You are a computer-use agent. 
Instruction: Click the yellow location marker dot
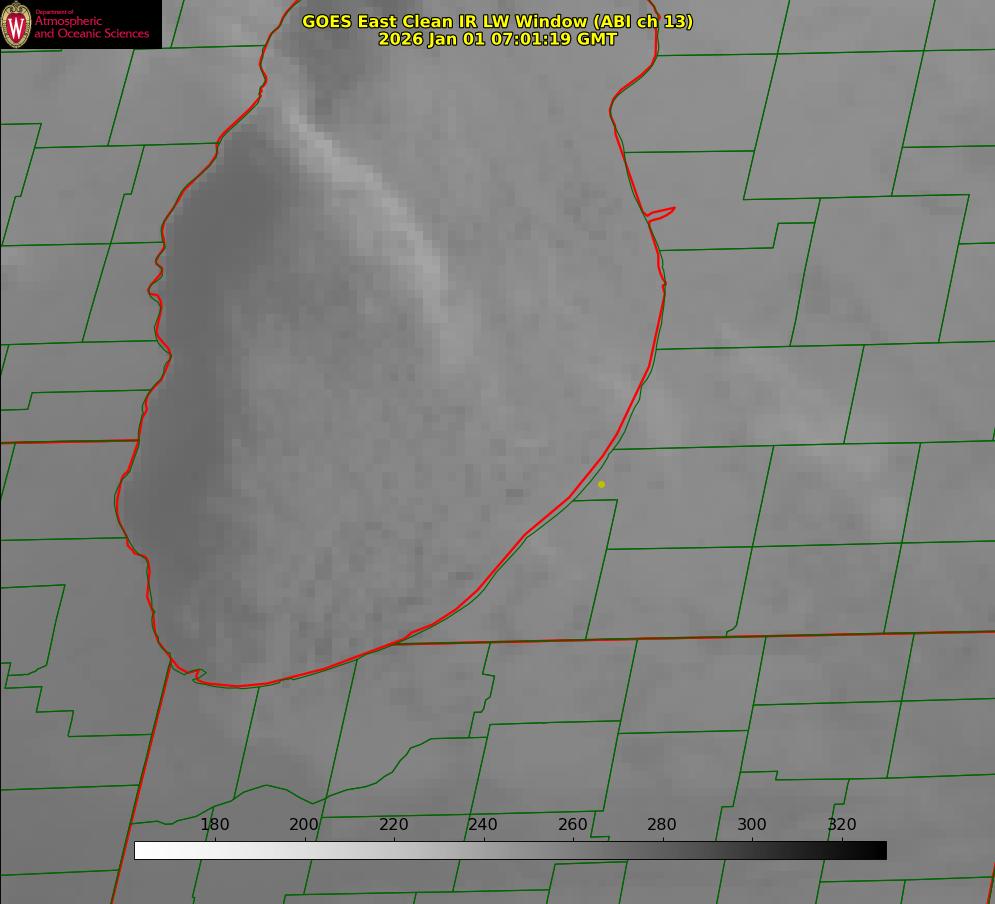(x=601, y=484)
